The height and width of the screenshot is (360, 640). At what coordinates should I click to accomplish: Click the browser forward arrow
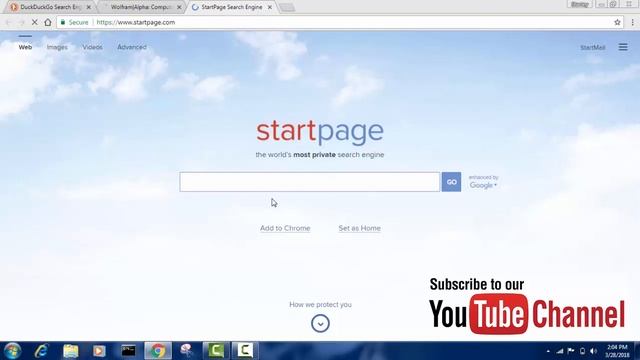pos(22,22)
